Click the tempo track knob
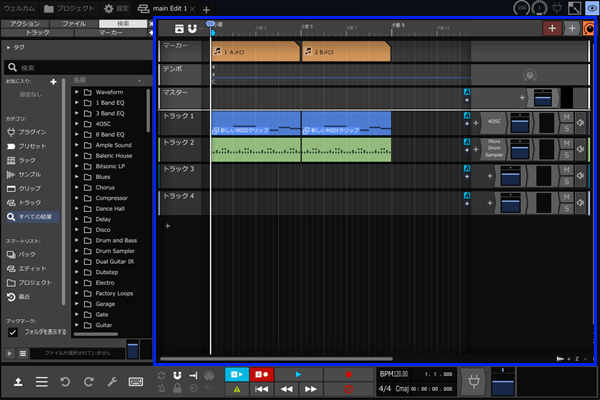This screenshot has width=600, height=400. click(529, 76)
